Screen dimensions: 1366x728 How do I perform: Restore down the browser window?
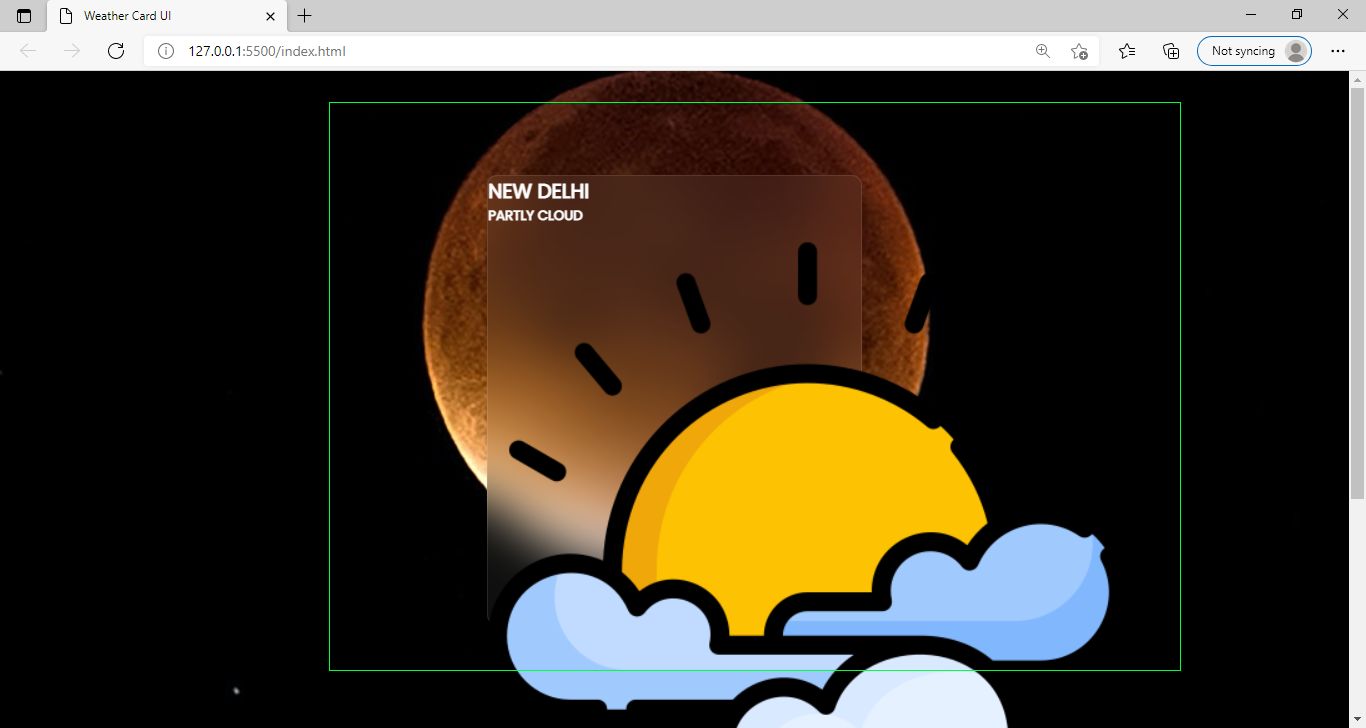click(x=1297, y=15)
